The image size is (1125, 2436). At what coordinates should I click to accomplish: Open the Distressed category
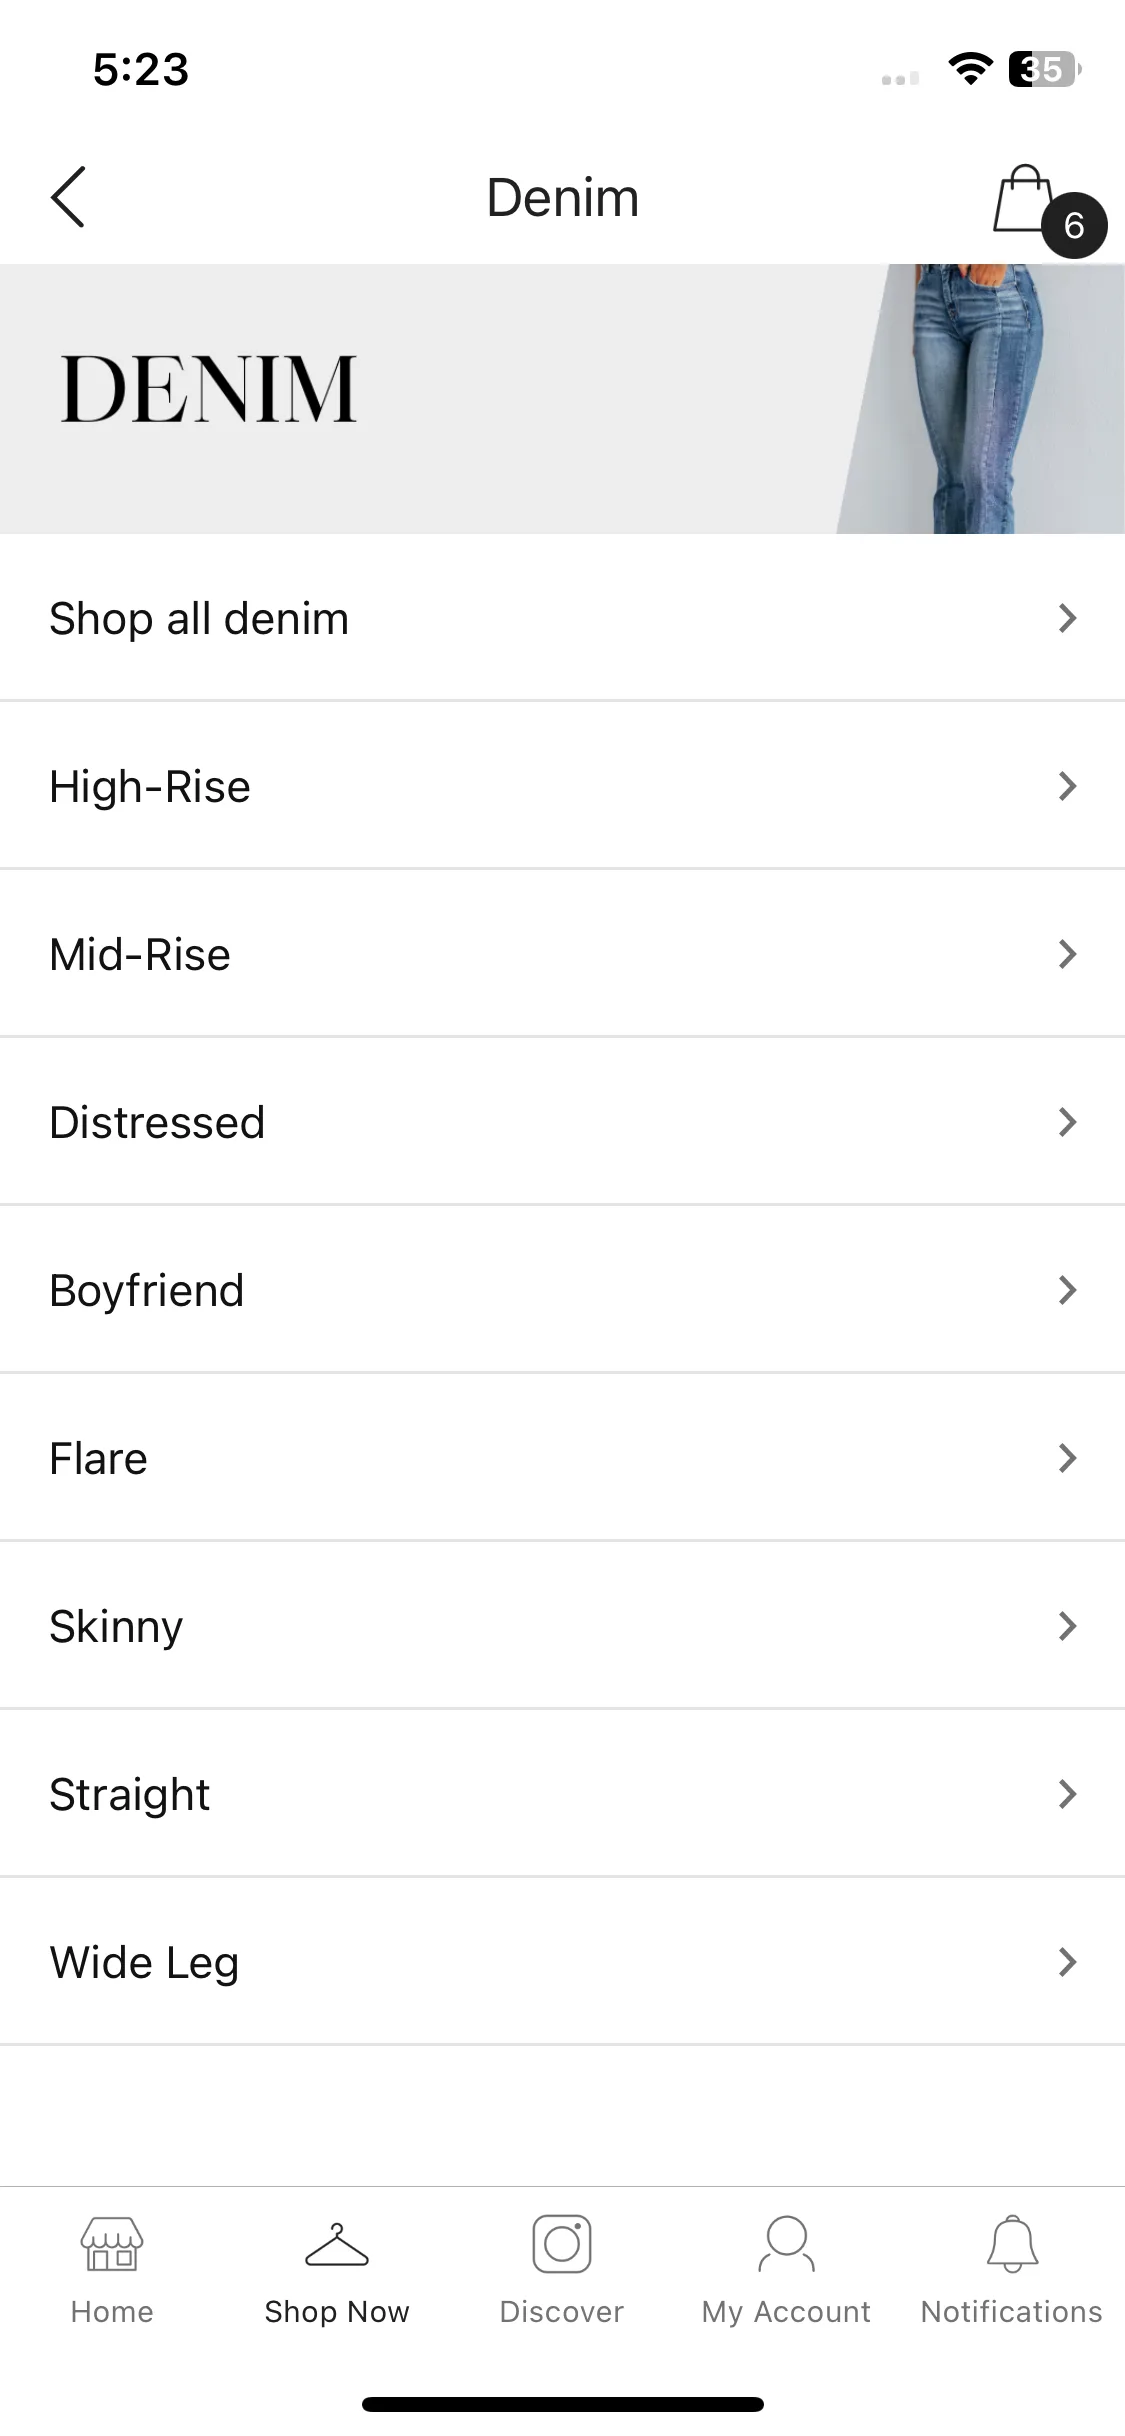[x=562, y=1122]
